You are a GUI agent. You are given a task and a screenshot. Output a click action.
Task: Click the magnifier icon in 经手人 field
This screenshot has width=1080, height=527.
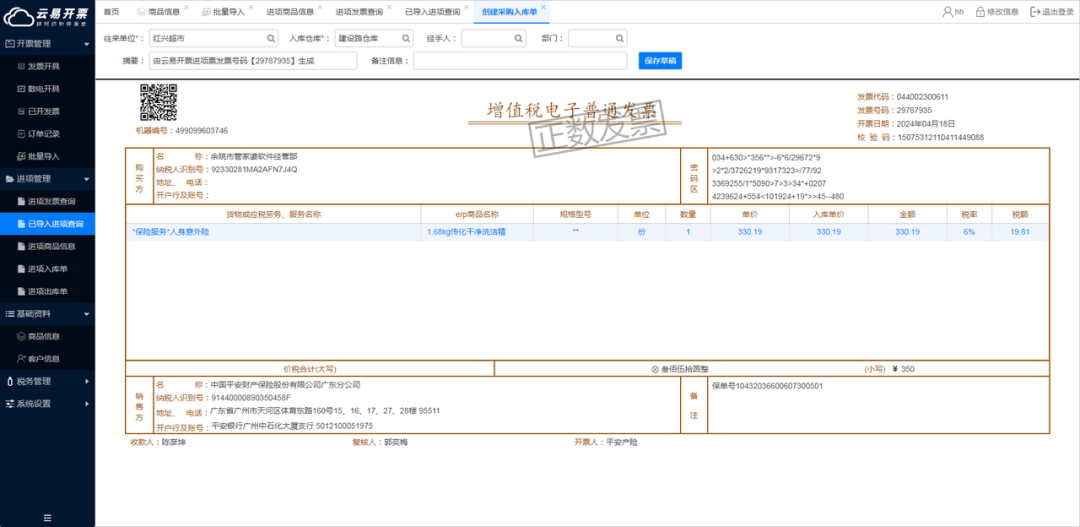tap(519, 38)
